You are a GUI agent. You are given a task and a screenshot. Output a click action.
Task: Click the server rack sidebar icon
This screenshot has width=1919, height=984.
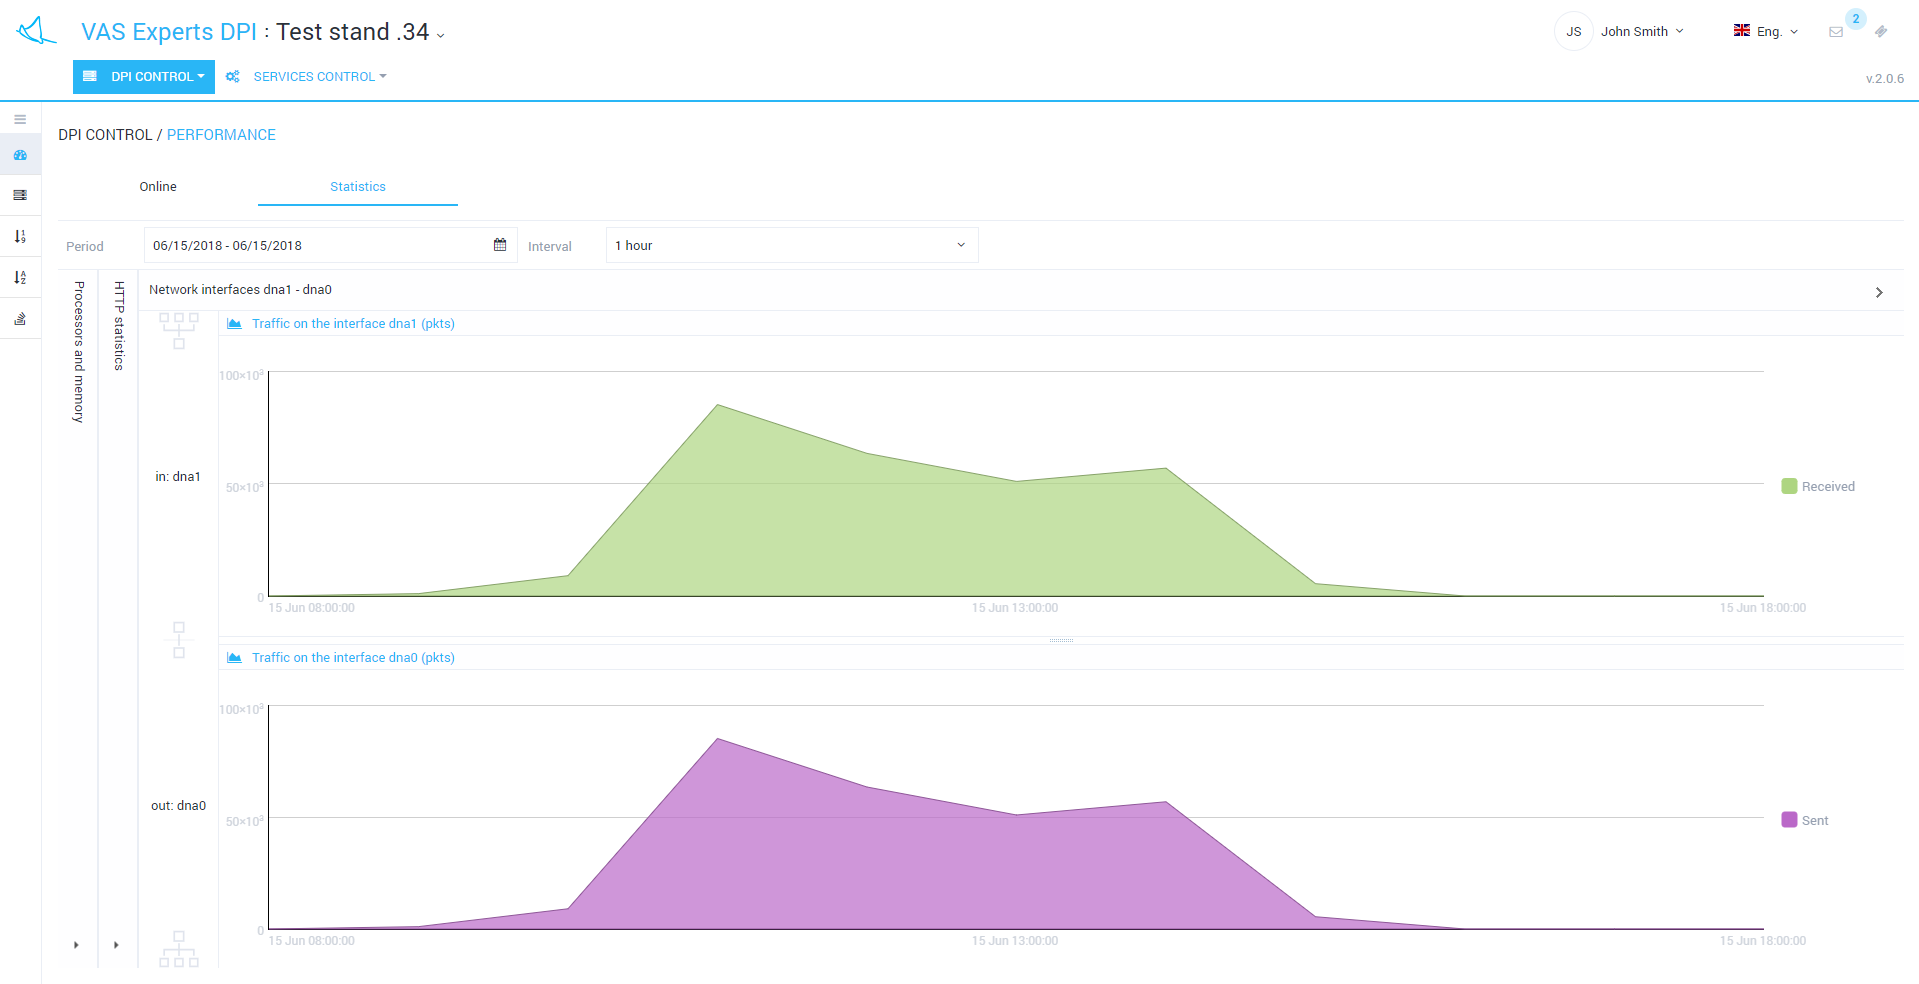click(x=20, y=195)
